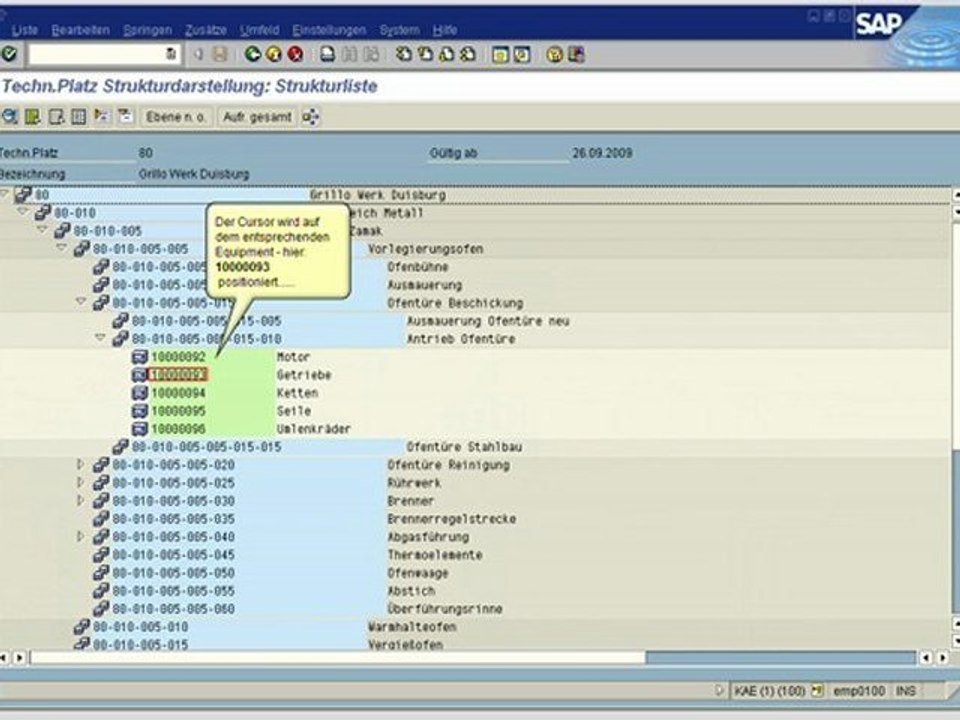Go to next page with toolbar icon
960x720 pixels.
click(x=446, y=54)
